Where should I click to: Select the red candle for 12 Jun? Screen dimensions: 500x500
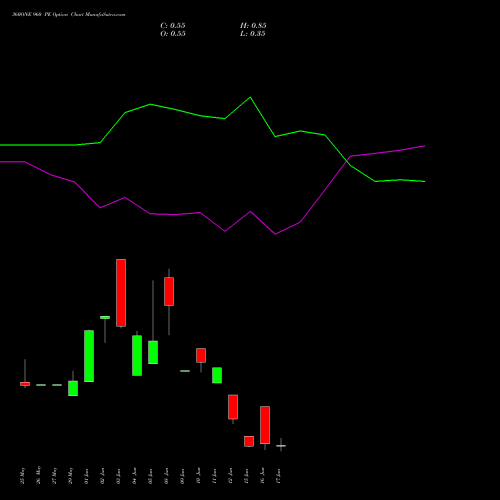pyautogui.click(x=233, y=407)
